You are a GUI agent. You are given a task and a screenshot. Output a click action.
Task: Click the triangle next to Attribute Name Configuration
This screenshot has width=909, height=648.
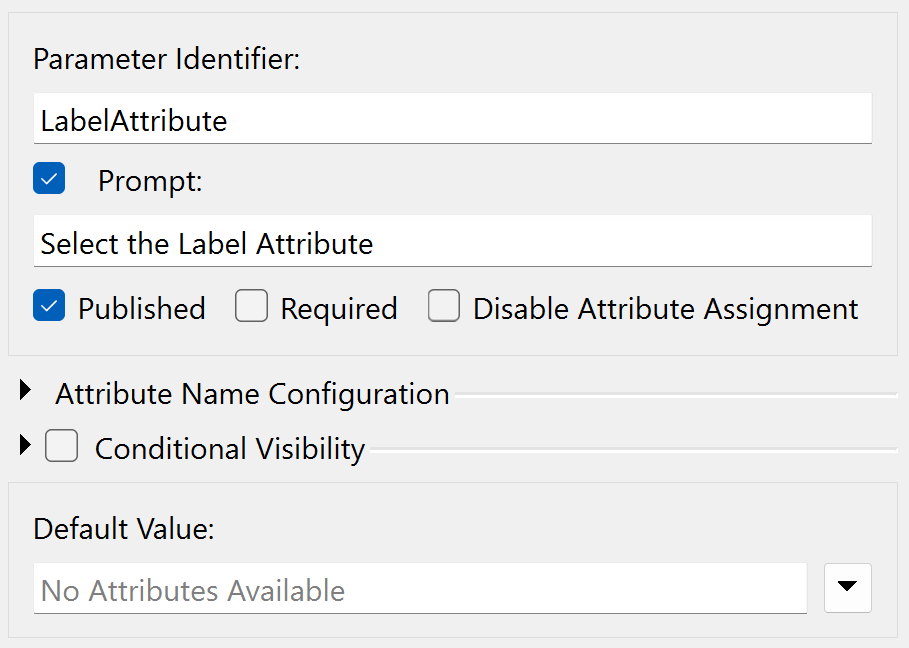(x=25, y=392)
